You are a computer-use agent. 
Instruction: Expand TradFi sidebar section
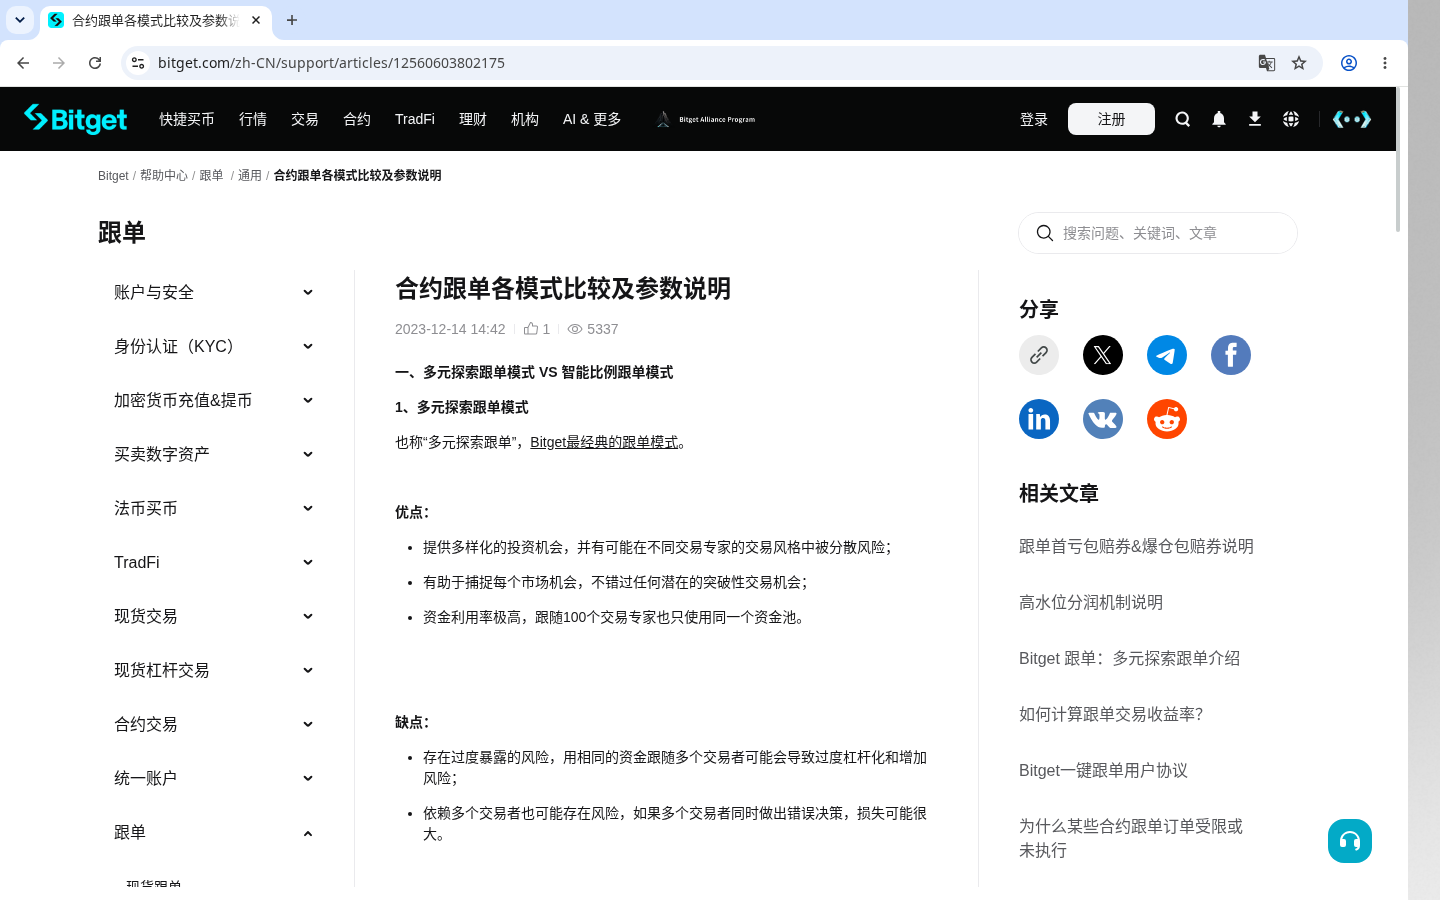pos(214,562)
